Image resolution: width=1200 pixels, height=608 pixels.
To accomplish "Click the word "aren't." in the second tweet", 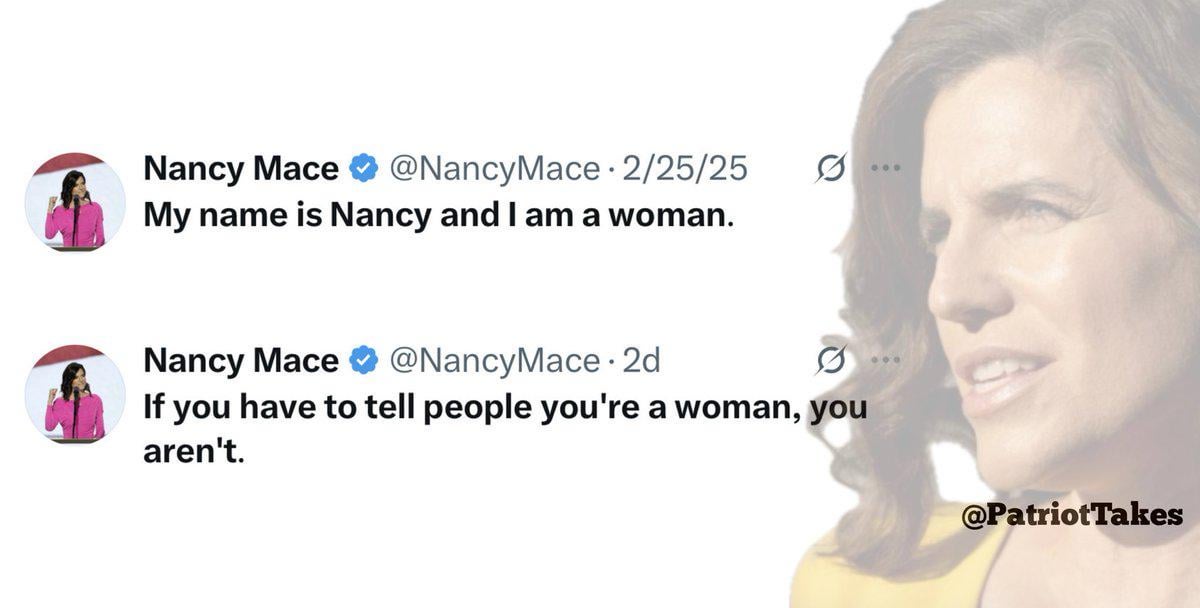I will pos(194,453).
